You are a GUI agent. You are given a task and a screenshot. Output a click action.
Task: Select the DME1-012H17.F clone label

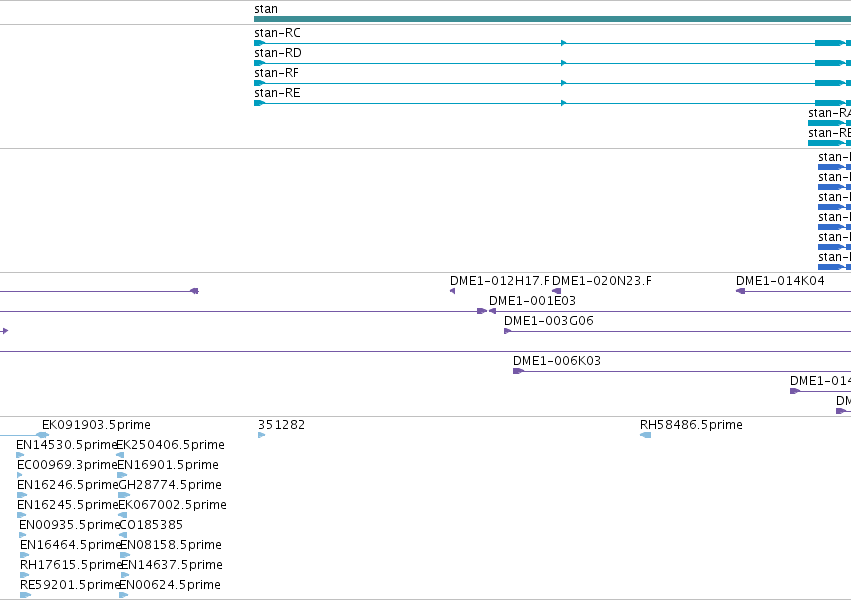[x=500, y=280]
